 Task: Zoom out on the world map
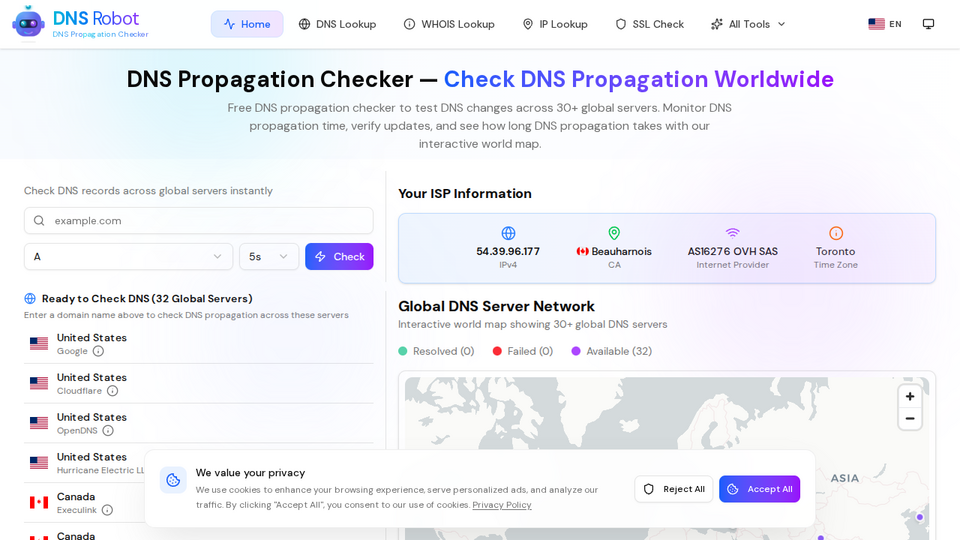pyautogui.click(x=910, y=419)
